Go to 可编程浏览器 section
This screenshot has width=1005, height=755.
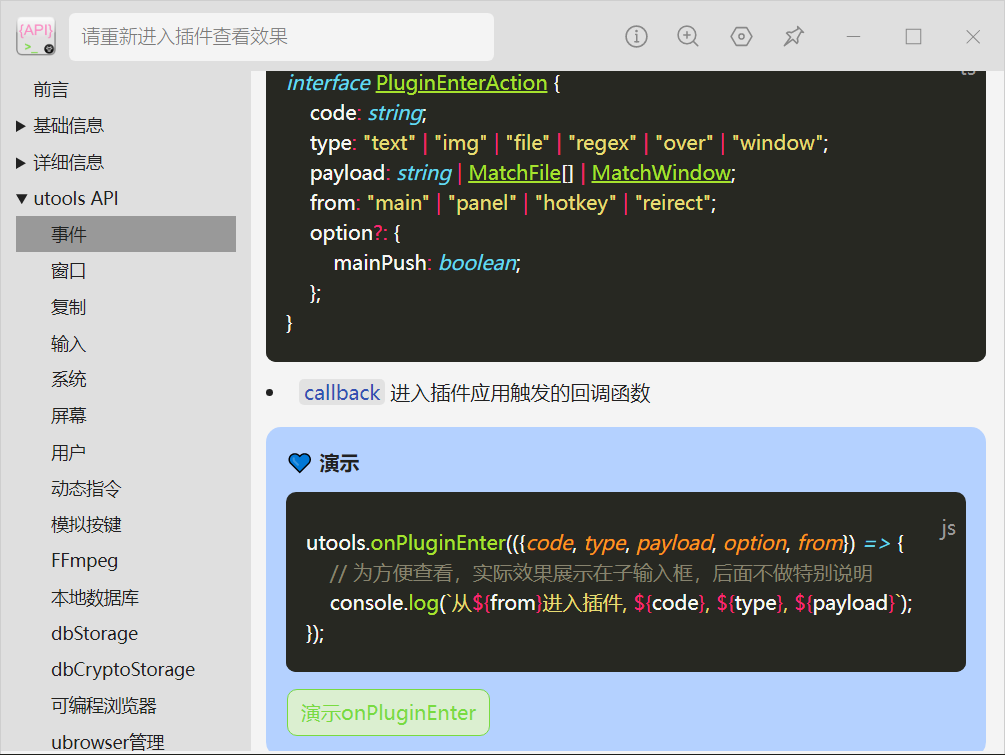click(104, 706)
